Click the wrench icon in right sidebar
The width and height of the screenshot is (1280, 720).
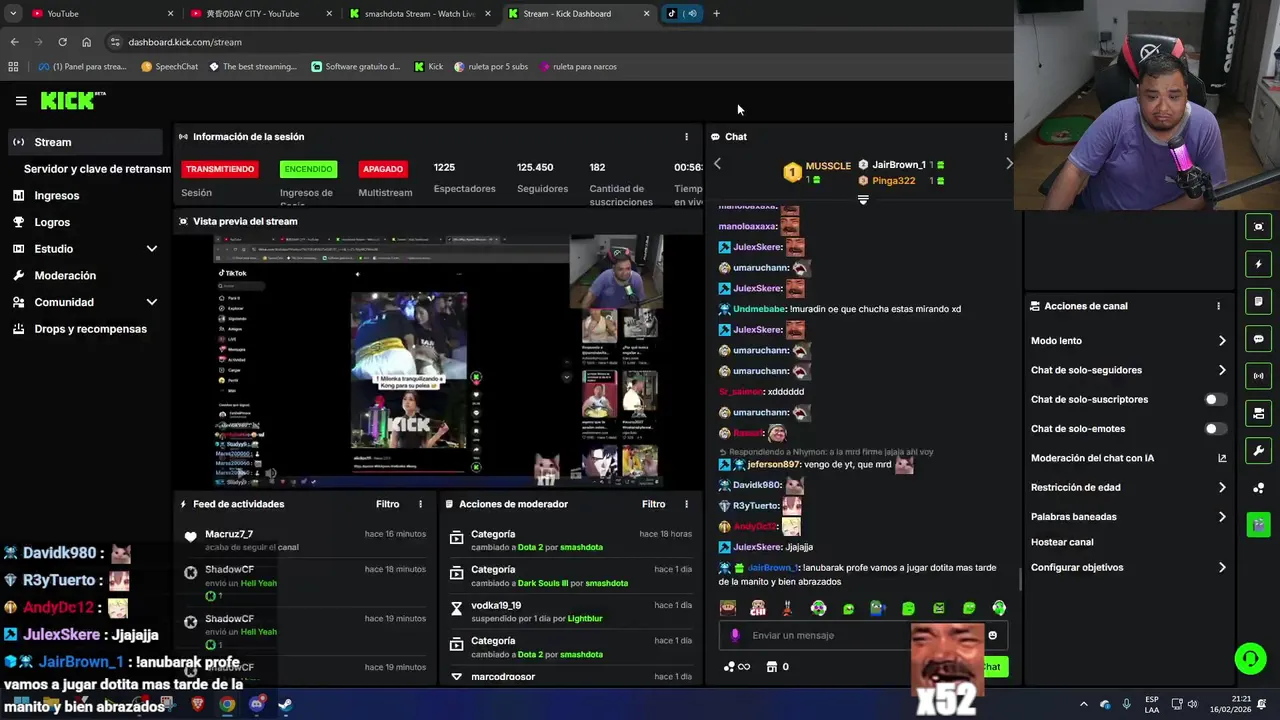(1259, 450)
